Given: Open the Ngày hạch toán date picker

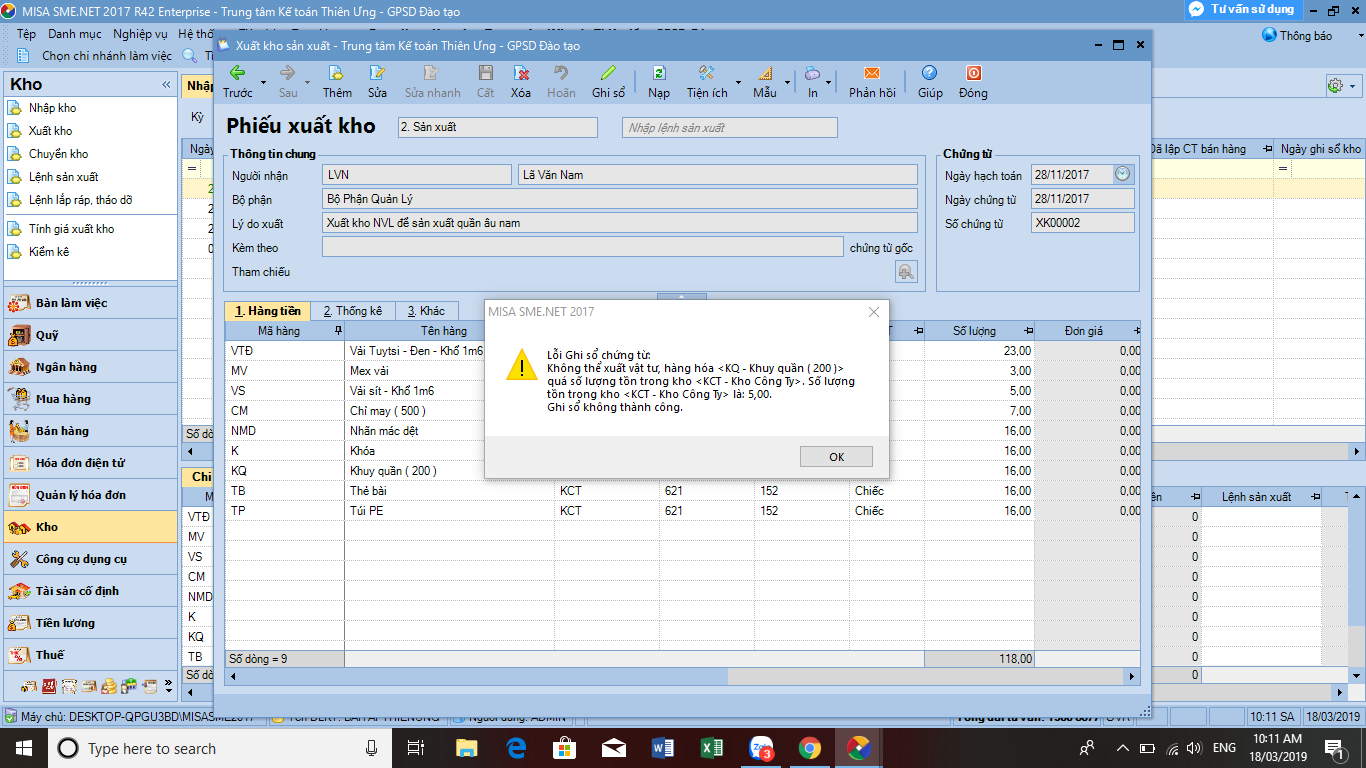Looking at the screenshot, I should click(1123, 174).
